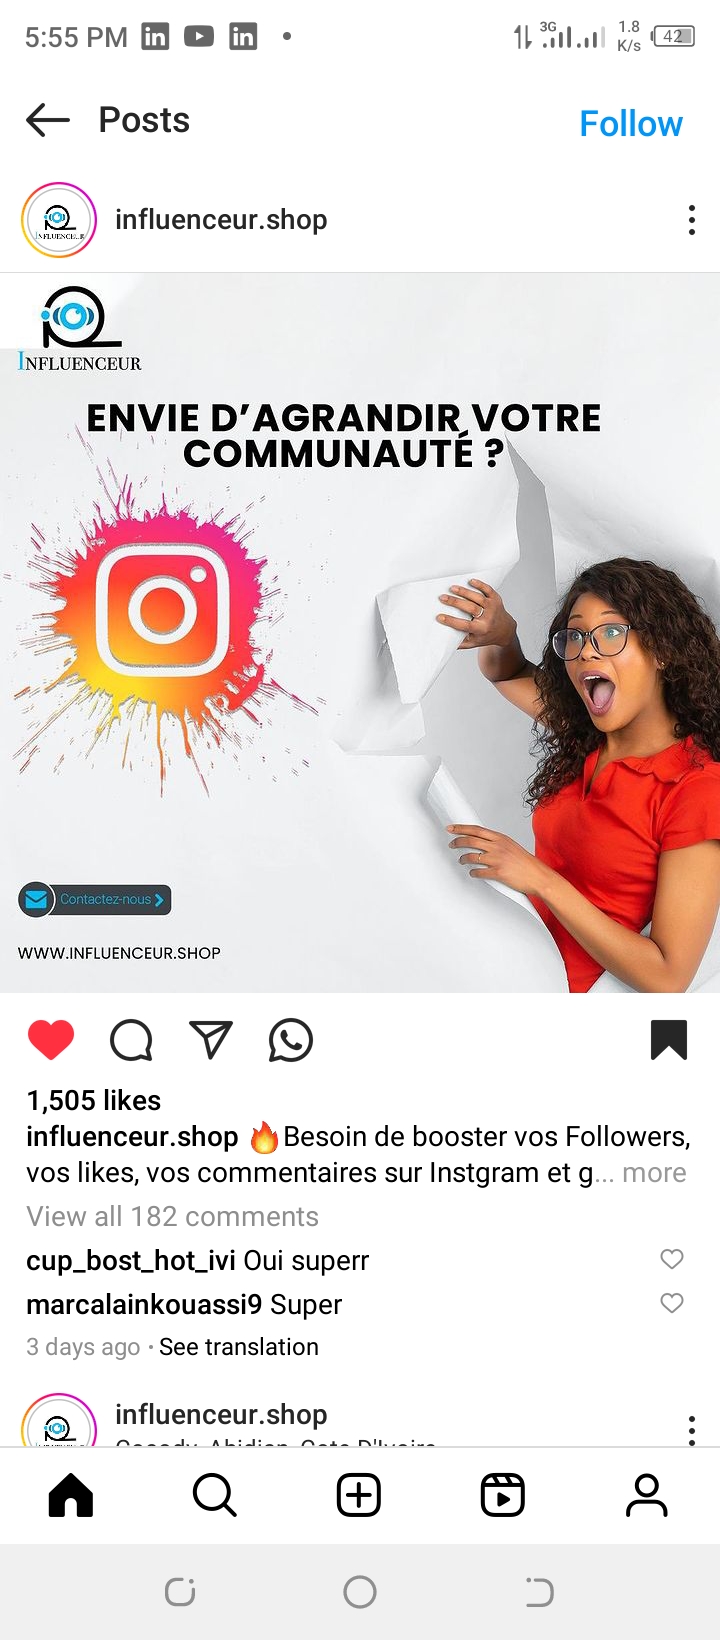View all 182 comments

click(x=172, y=1216)
